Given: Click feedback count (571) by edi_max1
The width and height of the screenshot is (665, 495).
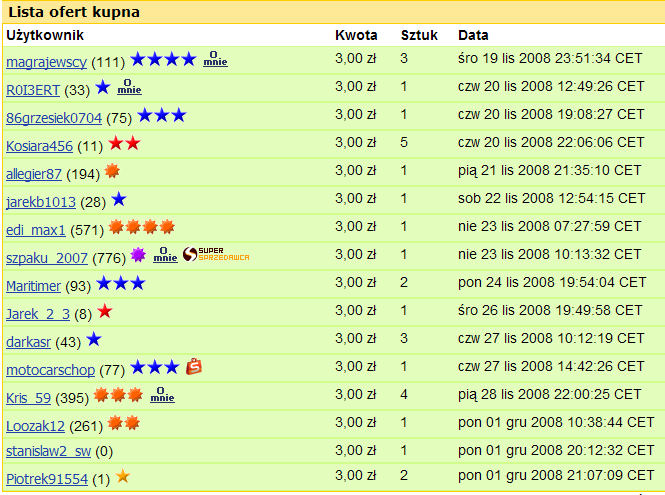Looking at the screenshot, I should point(87,230).
